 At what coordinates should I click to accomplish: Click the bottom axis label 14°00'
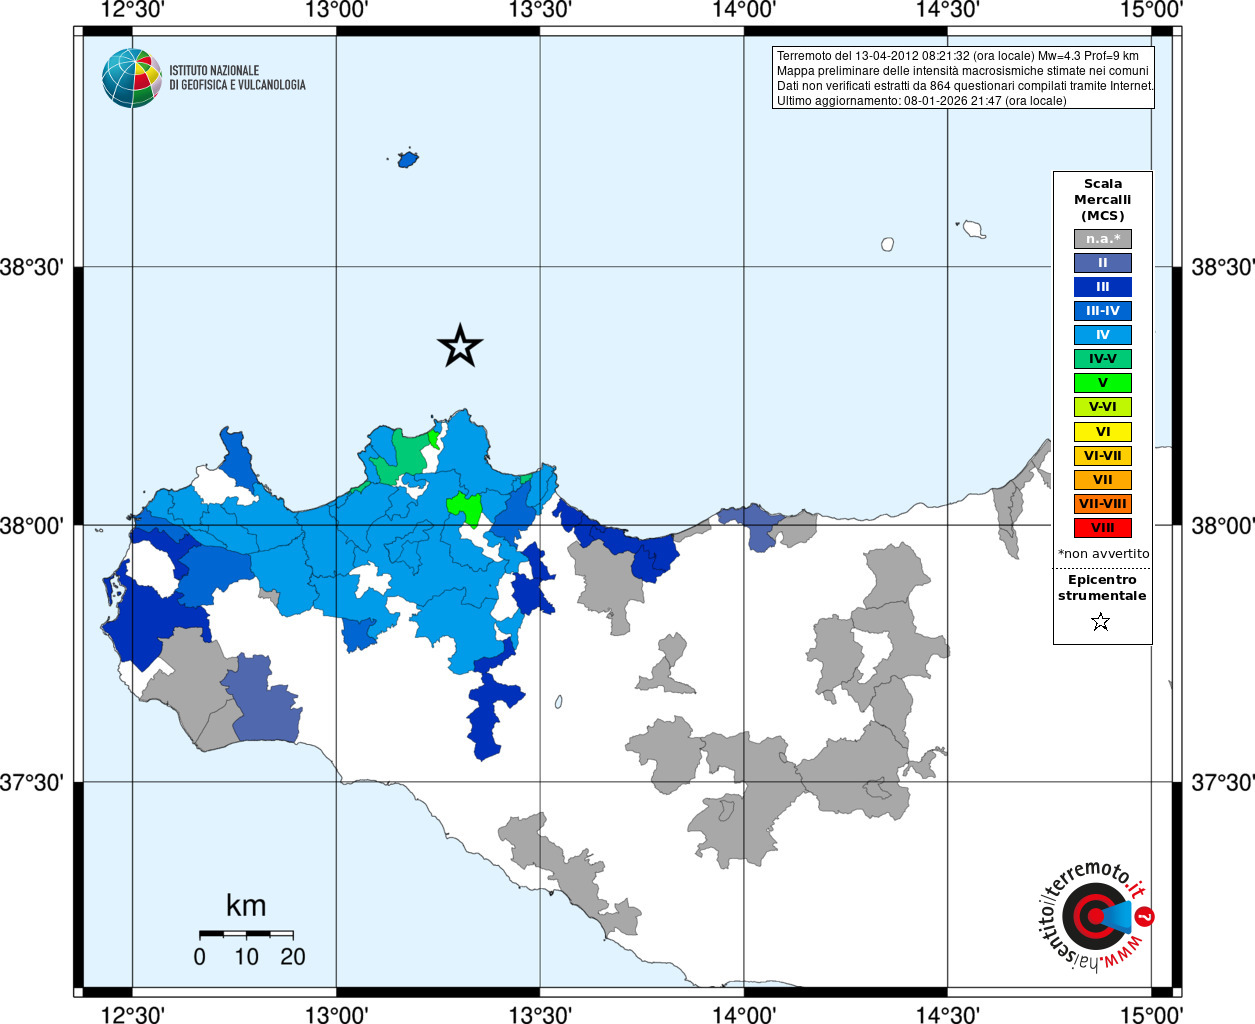click(744, 1014)
